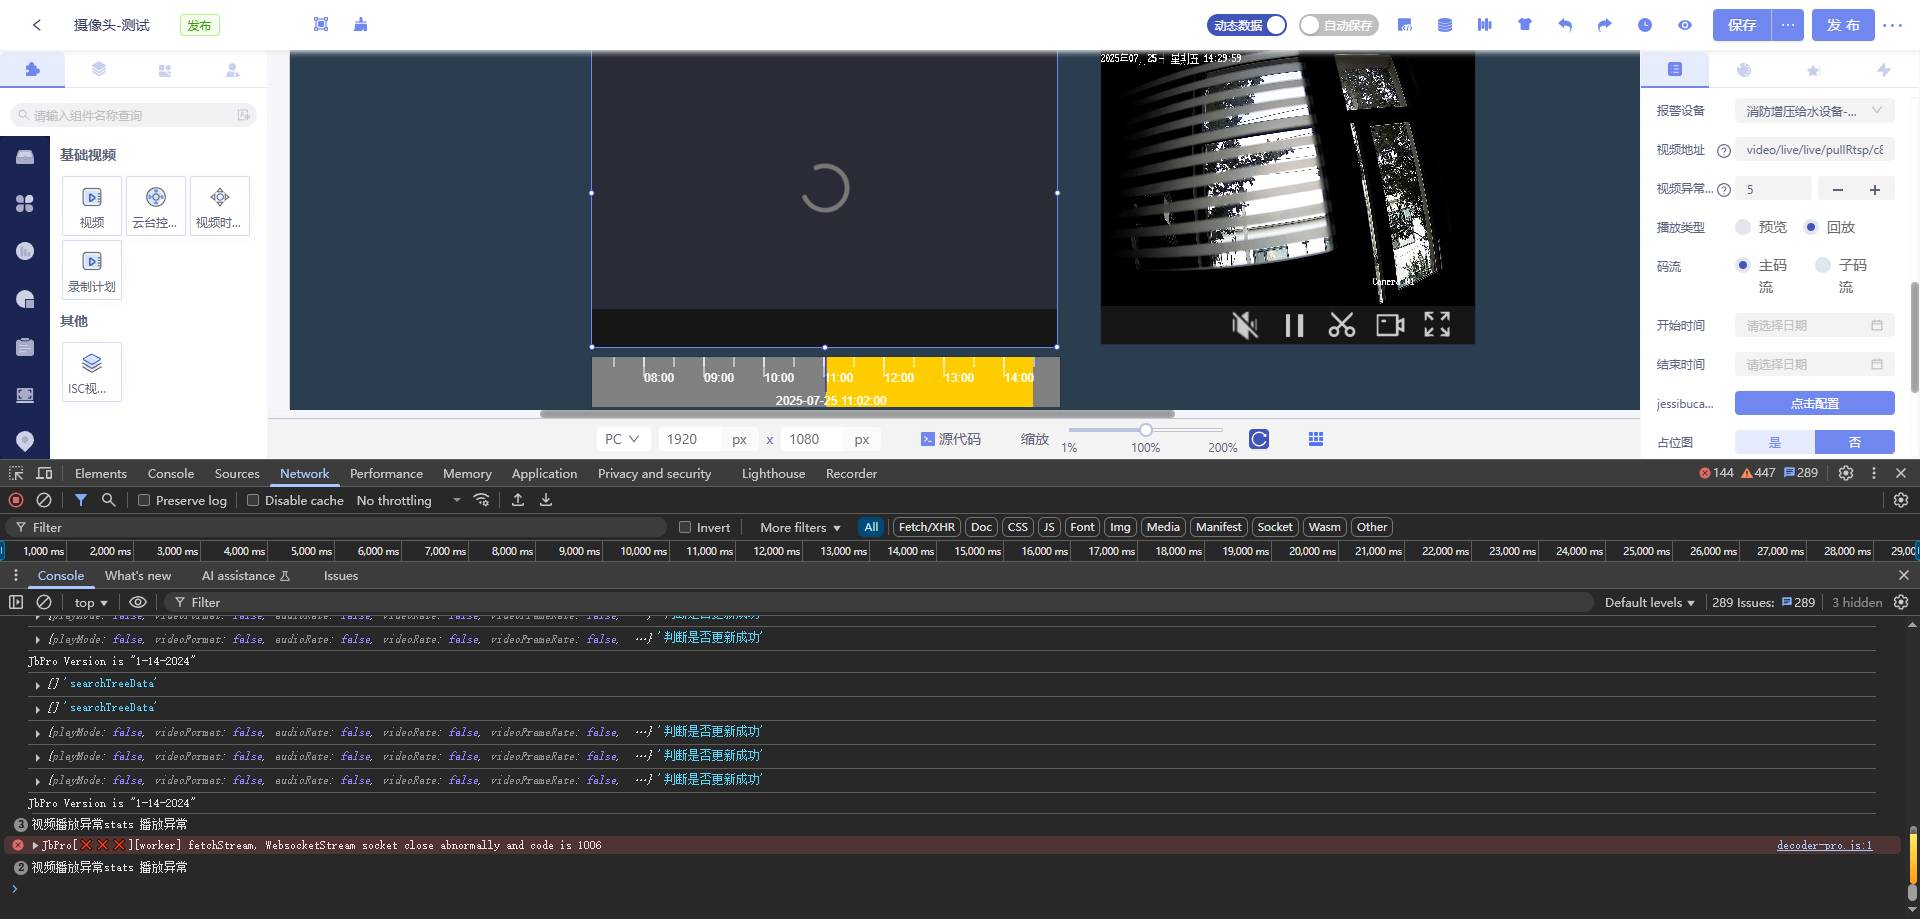Select the 子码流 radio button

coord(1823,265)
